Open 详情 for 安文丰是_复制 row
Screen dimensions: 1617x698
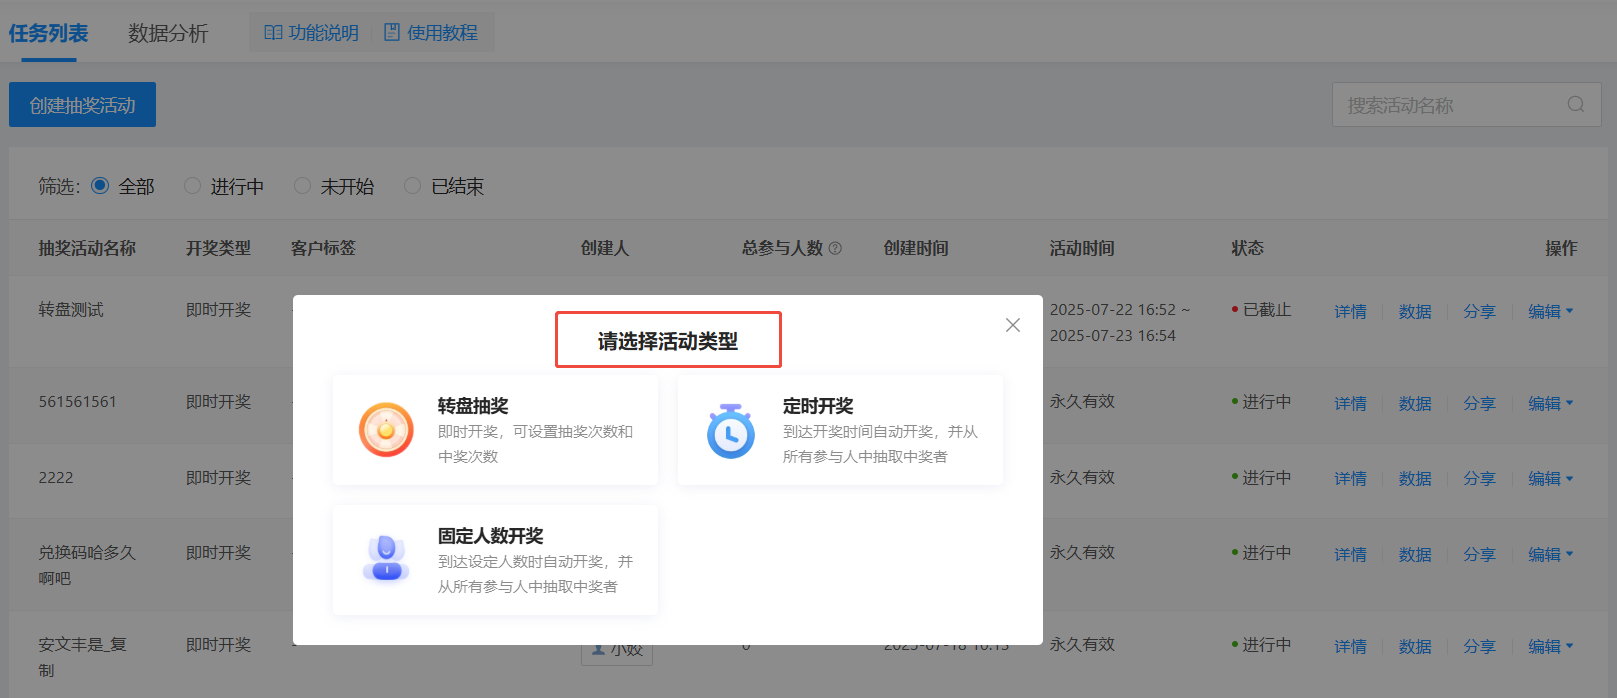pos(1350,646)
